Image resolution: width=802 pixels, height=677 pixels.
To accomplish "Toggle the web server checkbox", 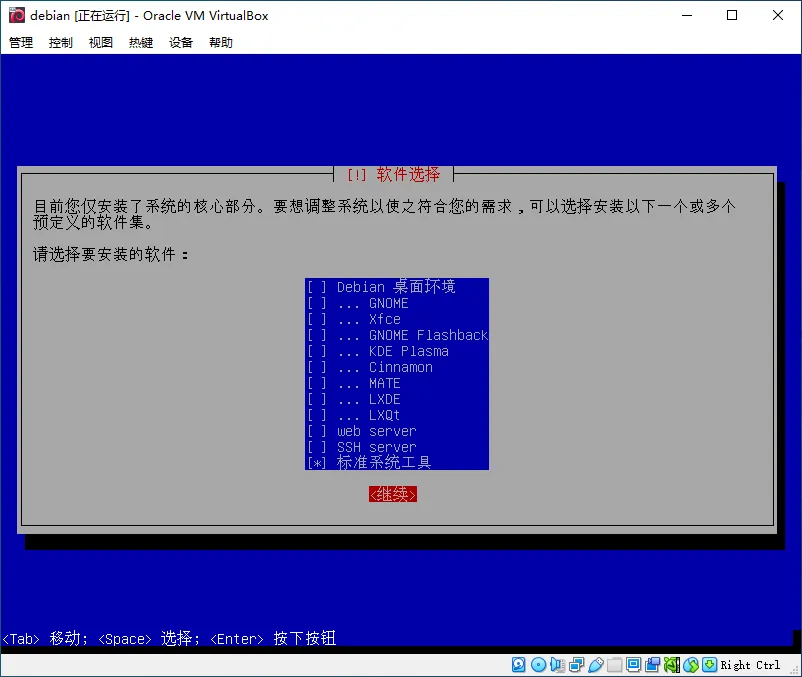I will pos(317,431).
